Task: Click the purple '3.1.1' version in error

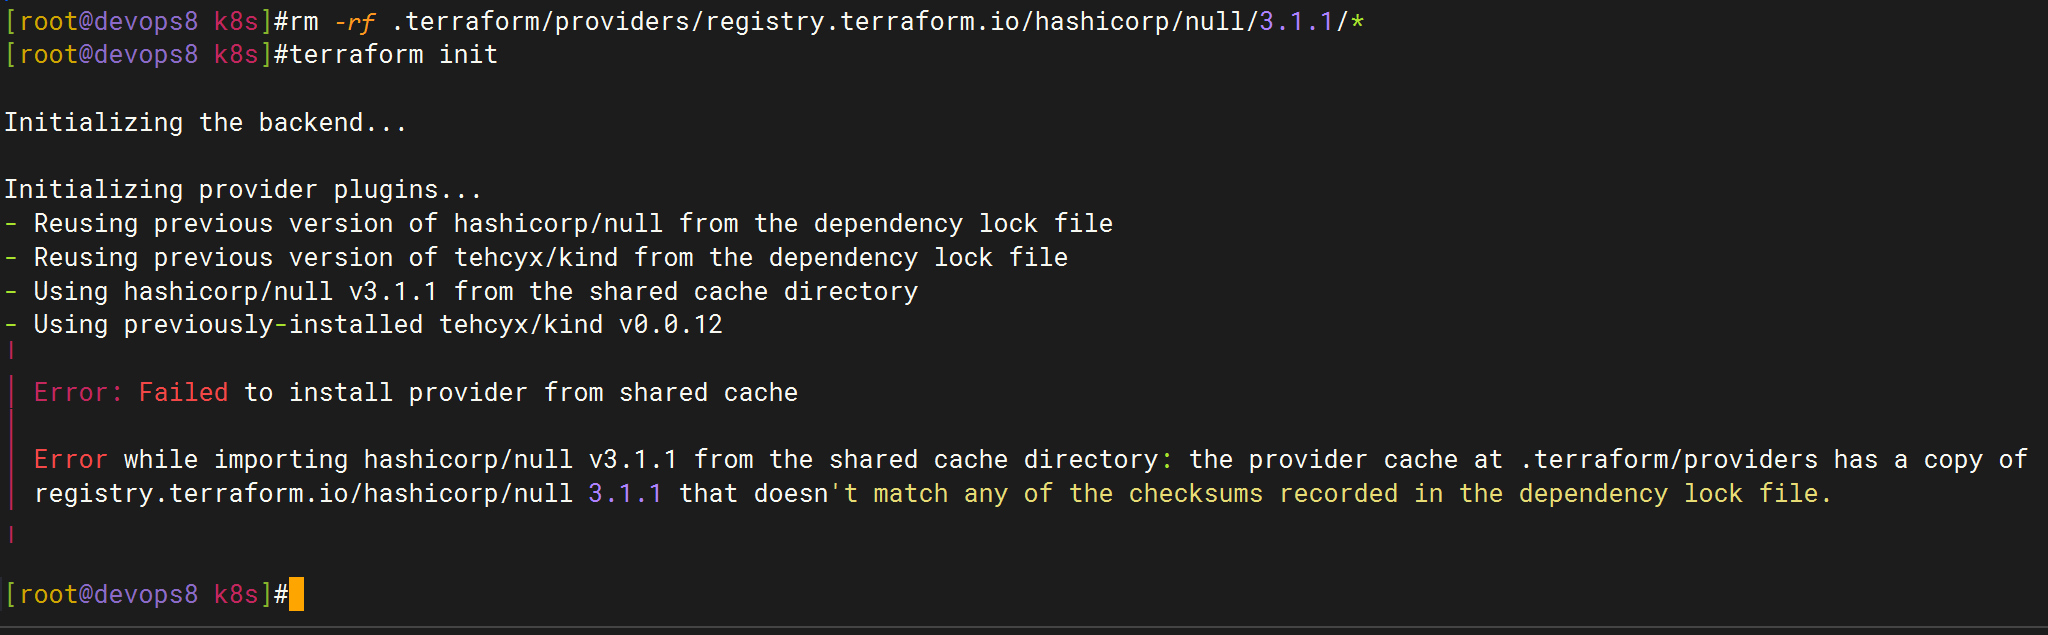Action: tap(626, 493)
